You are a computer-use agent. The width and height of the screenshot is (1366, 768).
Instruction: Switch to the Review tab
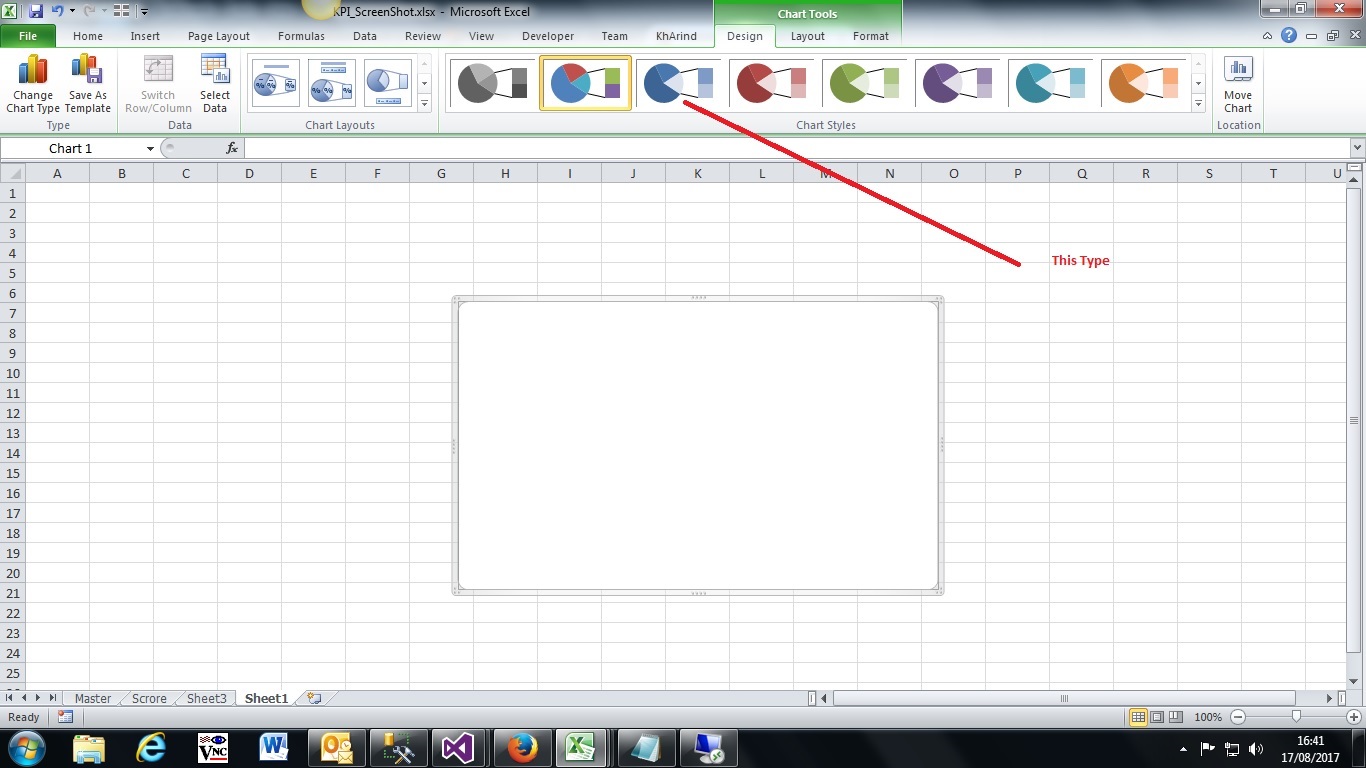(423, 36)
